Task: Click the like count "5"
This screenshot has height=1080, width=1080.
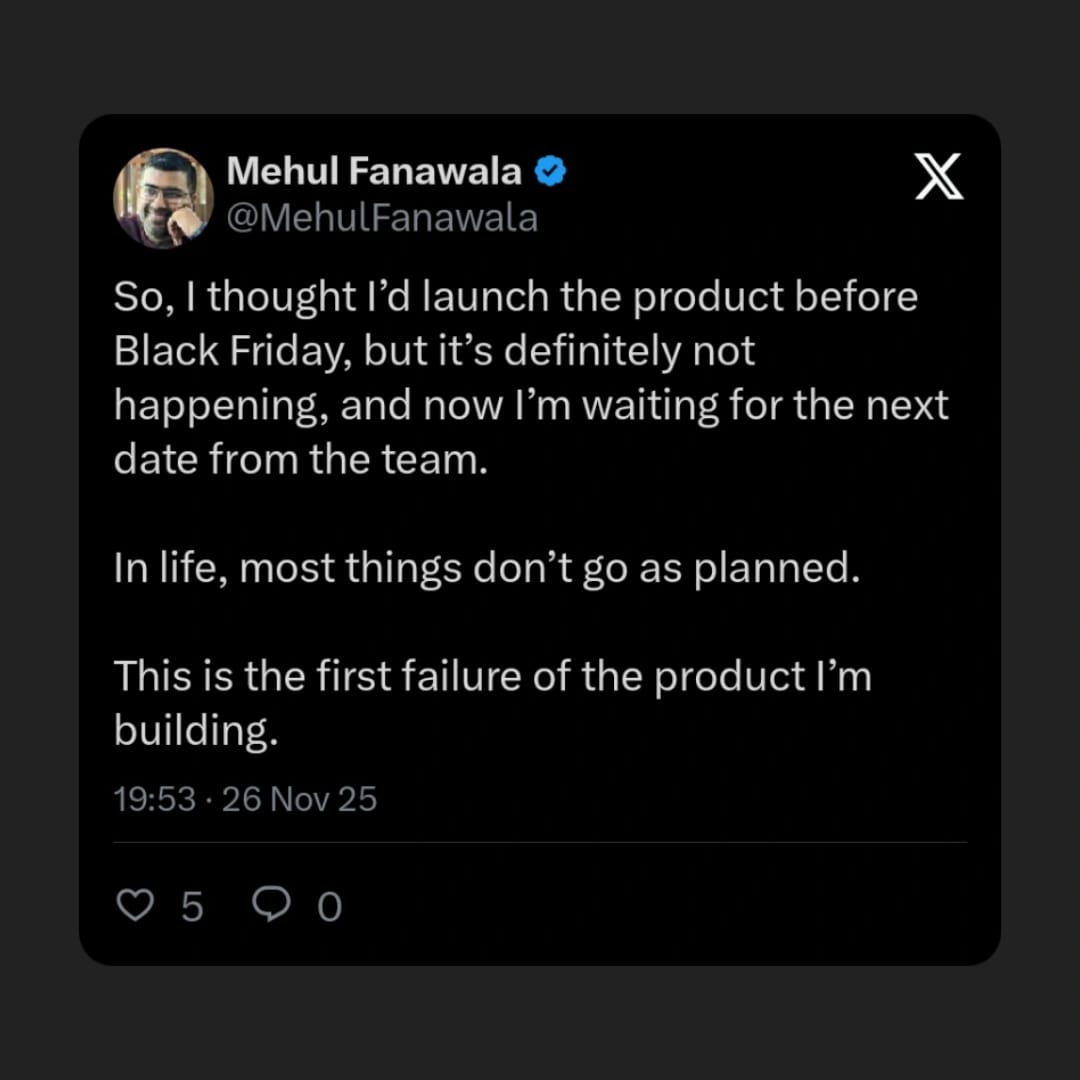Action: click(x=192, y=907)
